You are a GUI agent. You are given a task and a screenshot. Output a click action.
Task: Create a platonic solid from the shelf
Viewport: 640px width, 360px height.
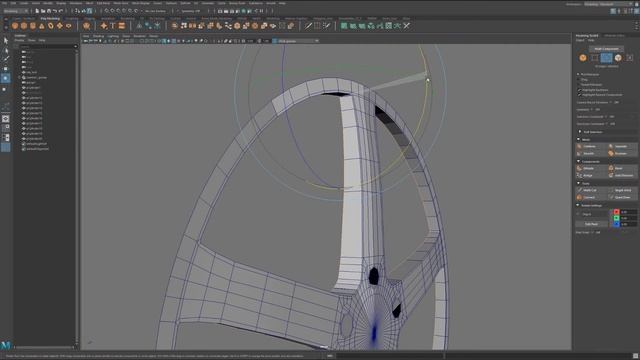point(87,26)
